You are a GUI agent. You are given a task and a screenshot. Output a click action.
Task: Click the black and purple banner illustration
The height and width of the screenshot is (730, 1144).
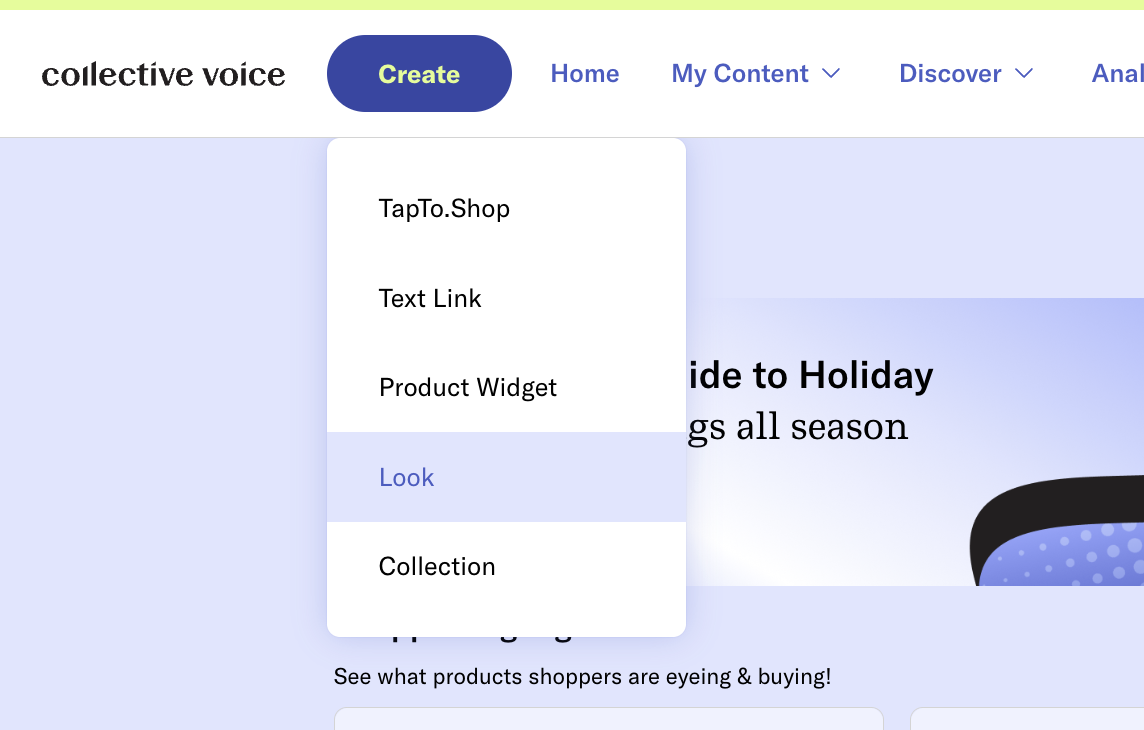(1057, 530)
